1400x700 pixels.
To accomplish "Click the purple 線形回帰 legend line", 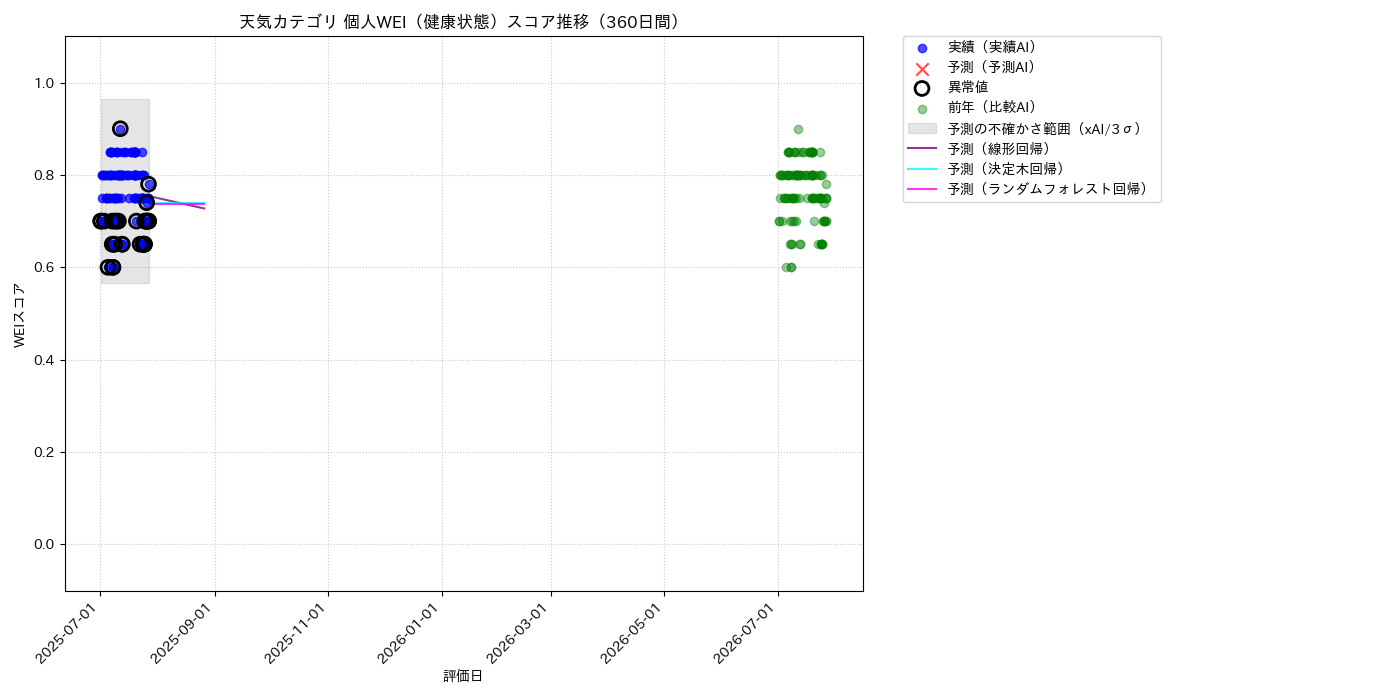I will point(922,149).
